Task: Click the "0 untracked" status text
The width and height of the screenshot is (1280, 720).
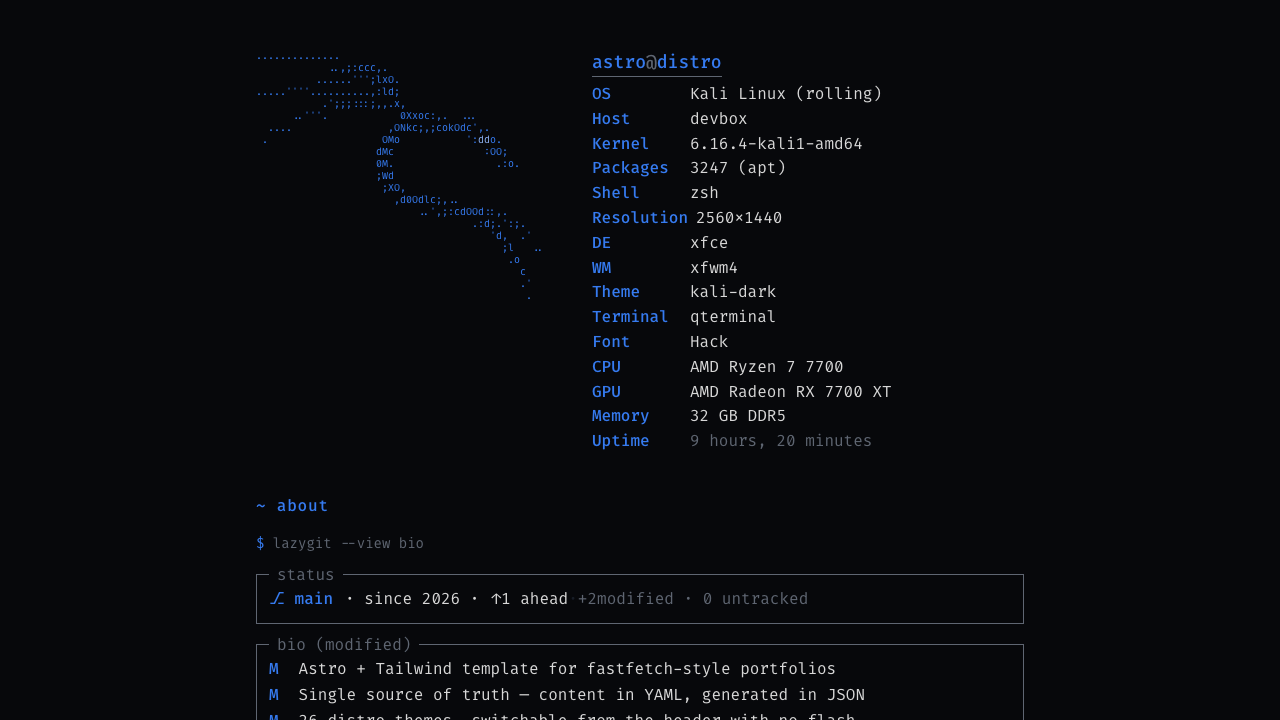Action: 756,599
